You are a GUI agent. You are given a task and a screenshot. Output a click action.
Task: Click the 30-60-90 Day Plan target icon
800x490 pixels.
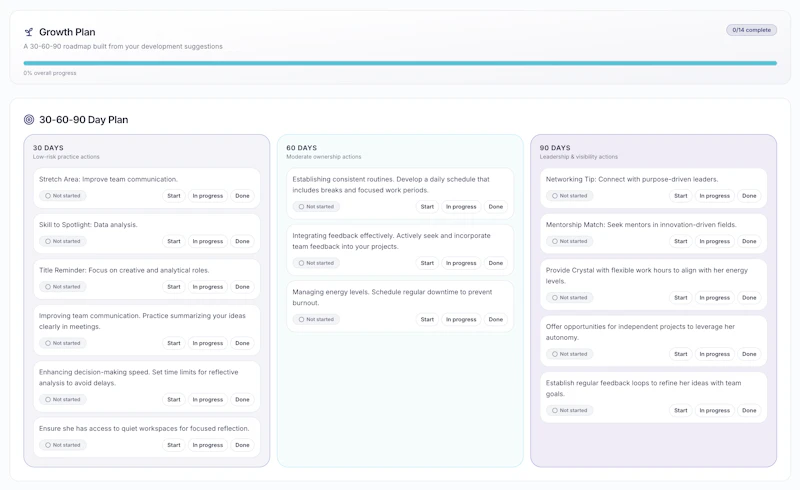29,119
